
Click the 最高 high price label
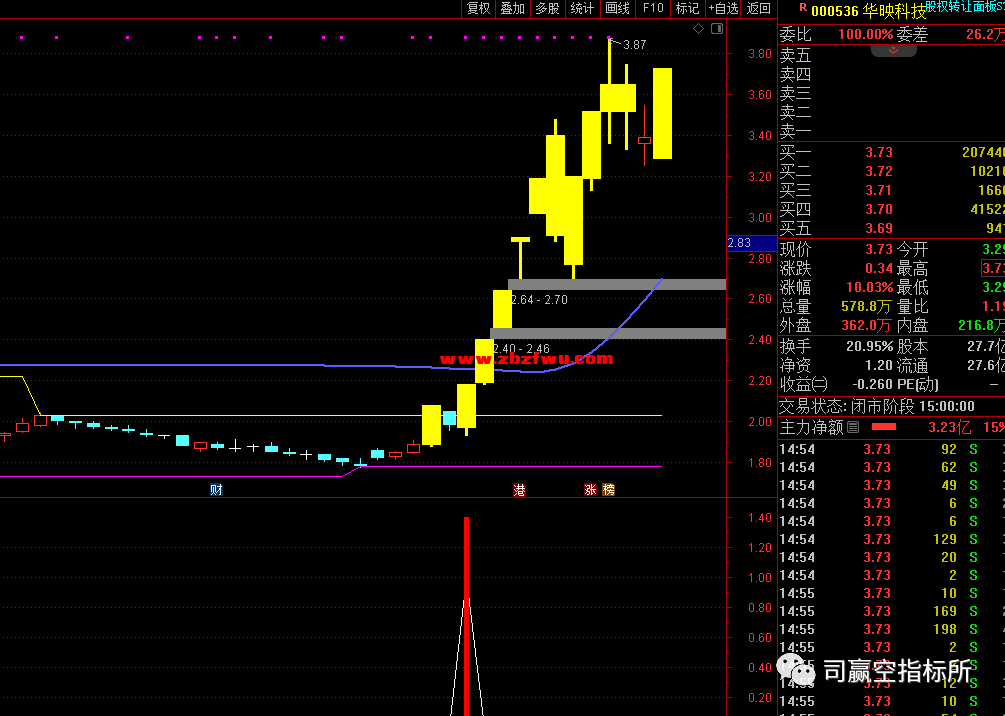click(912, 268)
